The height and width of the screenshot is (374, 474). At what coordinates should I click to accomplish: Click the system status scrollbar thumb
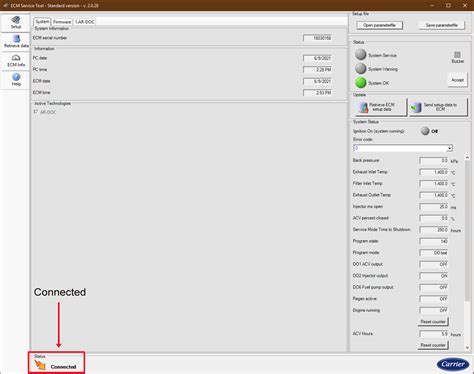[467, 230]
